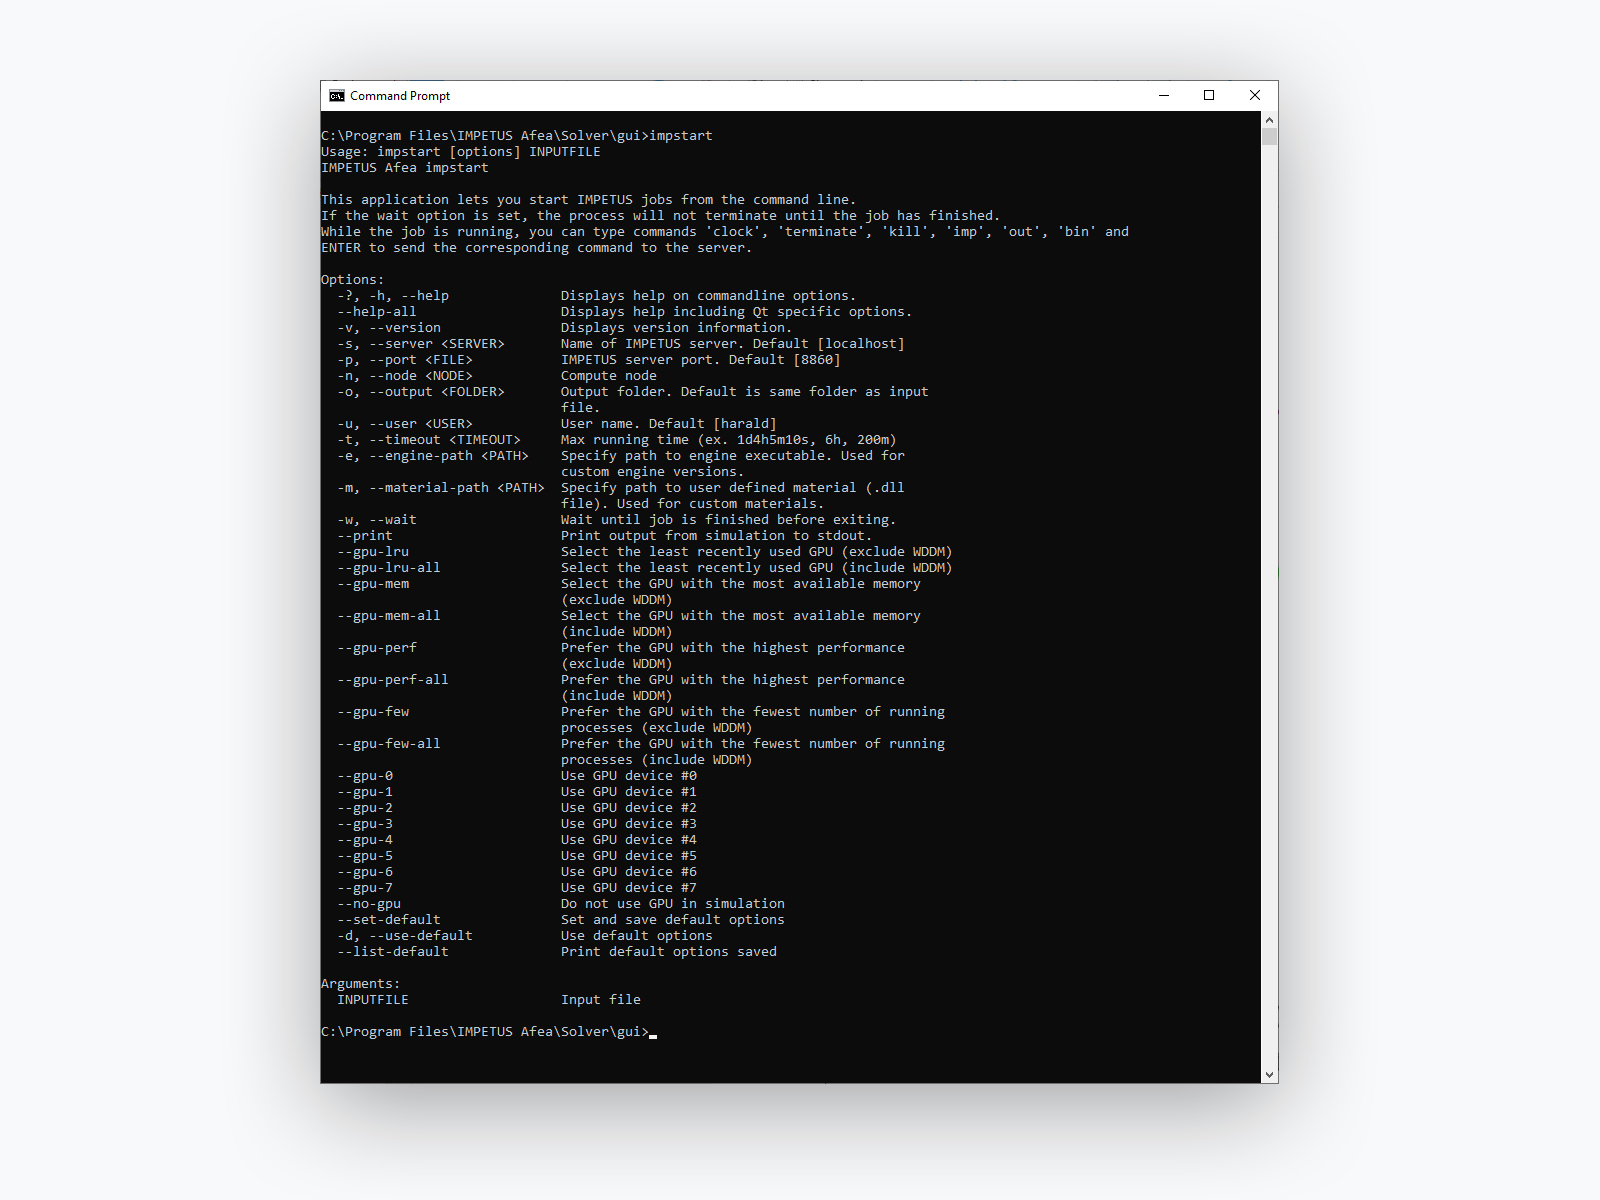Click the scrollbar up arrow
Viewport: 1600px width, 1200px height.
pyautogui.click(x=1269, y=120)
